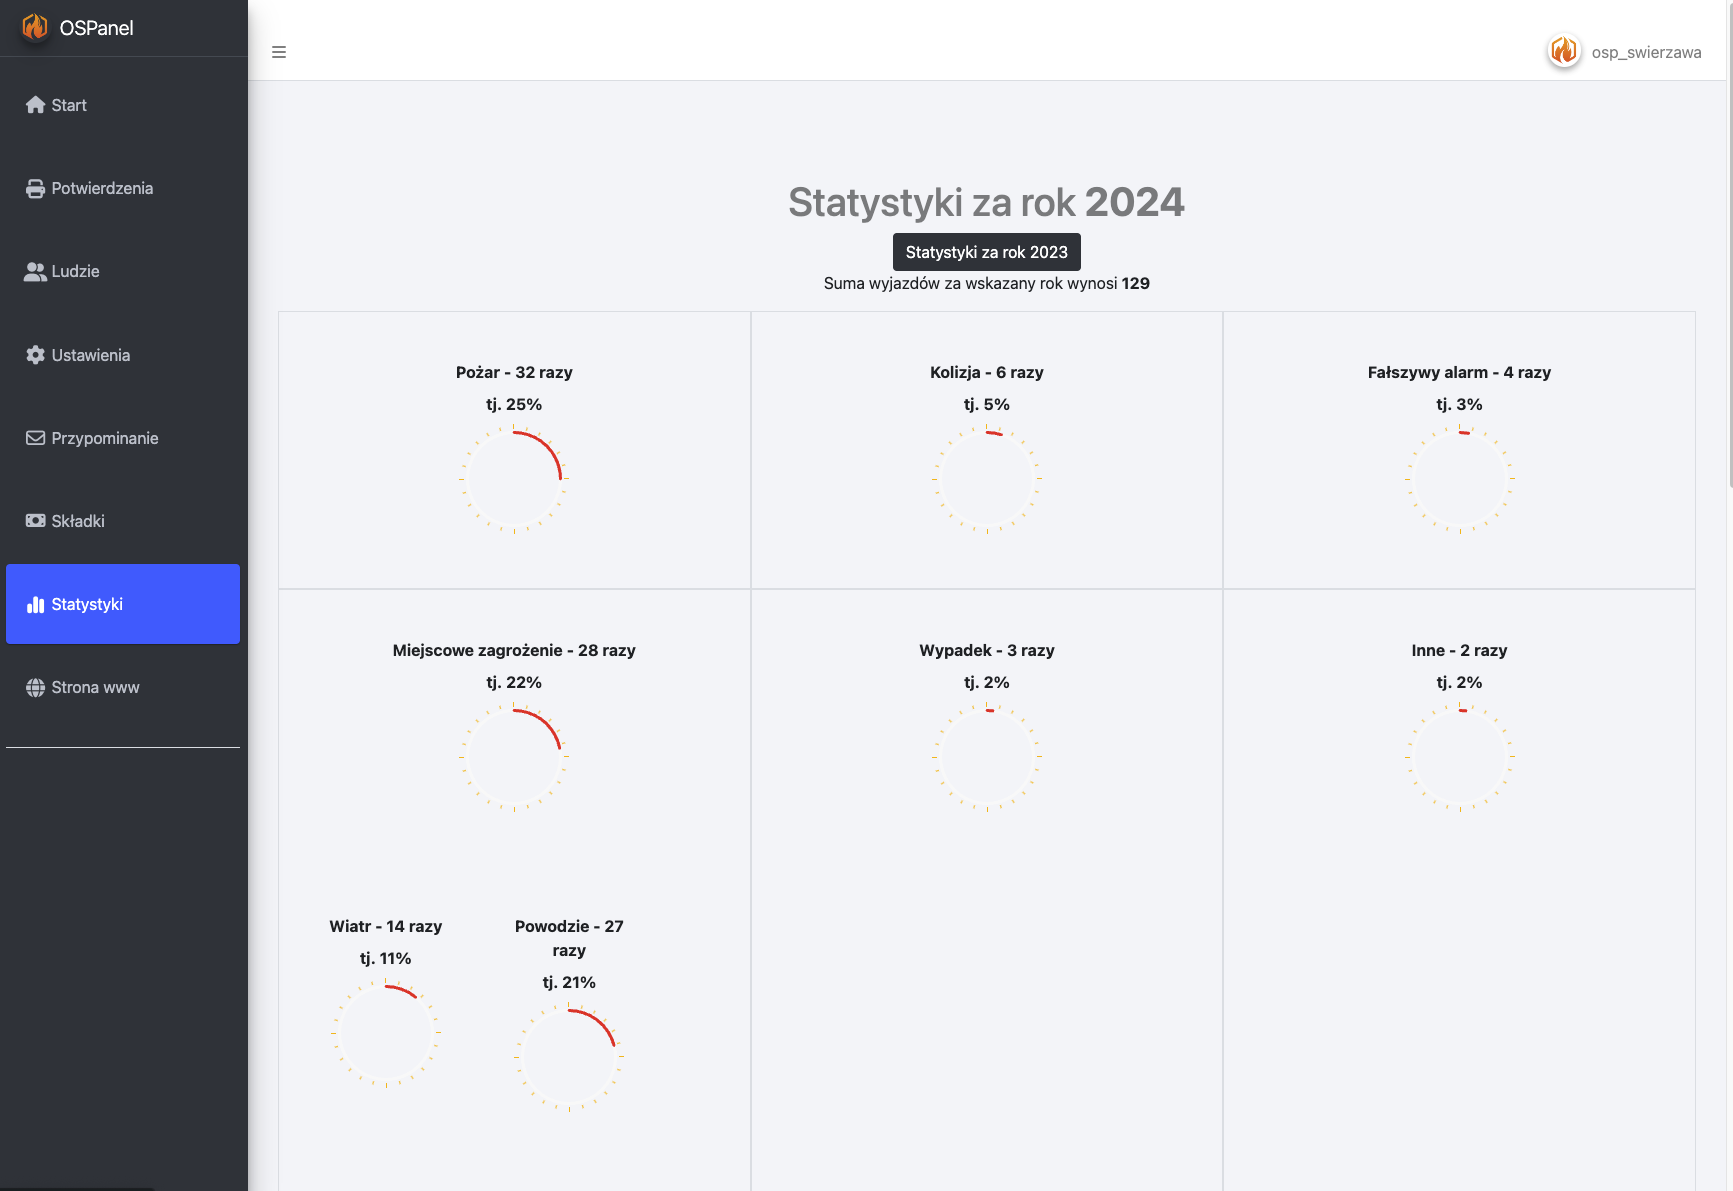Click the Potwierdzenia printer icon
This screenshot has width=1733, height=1191.
36,188
